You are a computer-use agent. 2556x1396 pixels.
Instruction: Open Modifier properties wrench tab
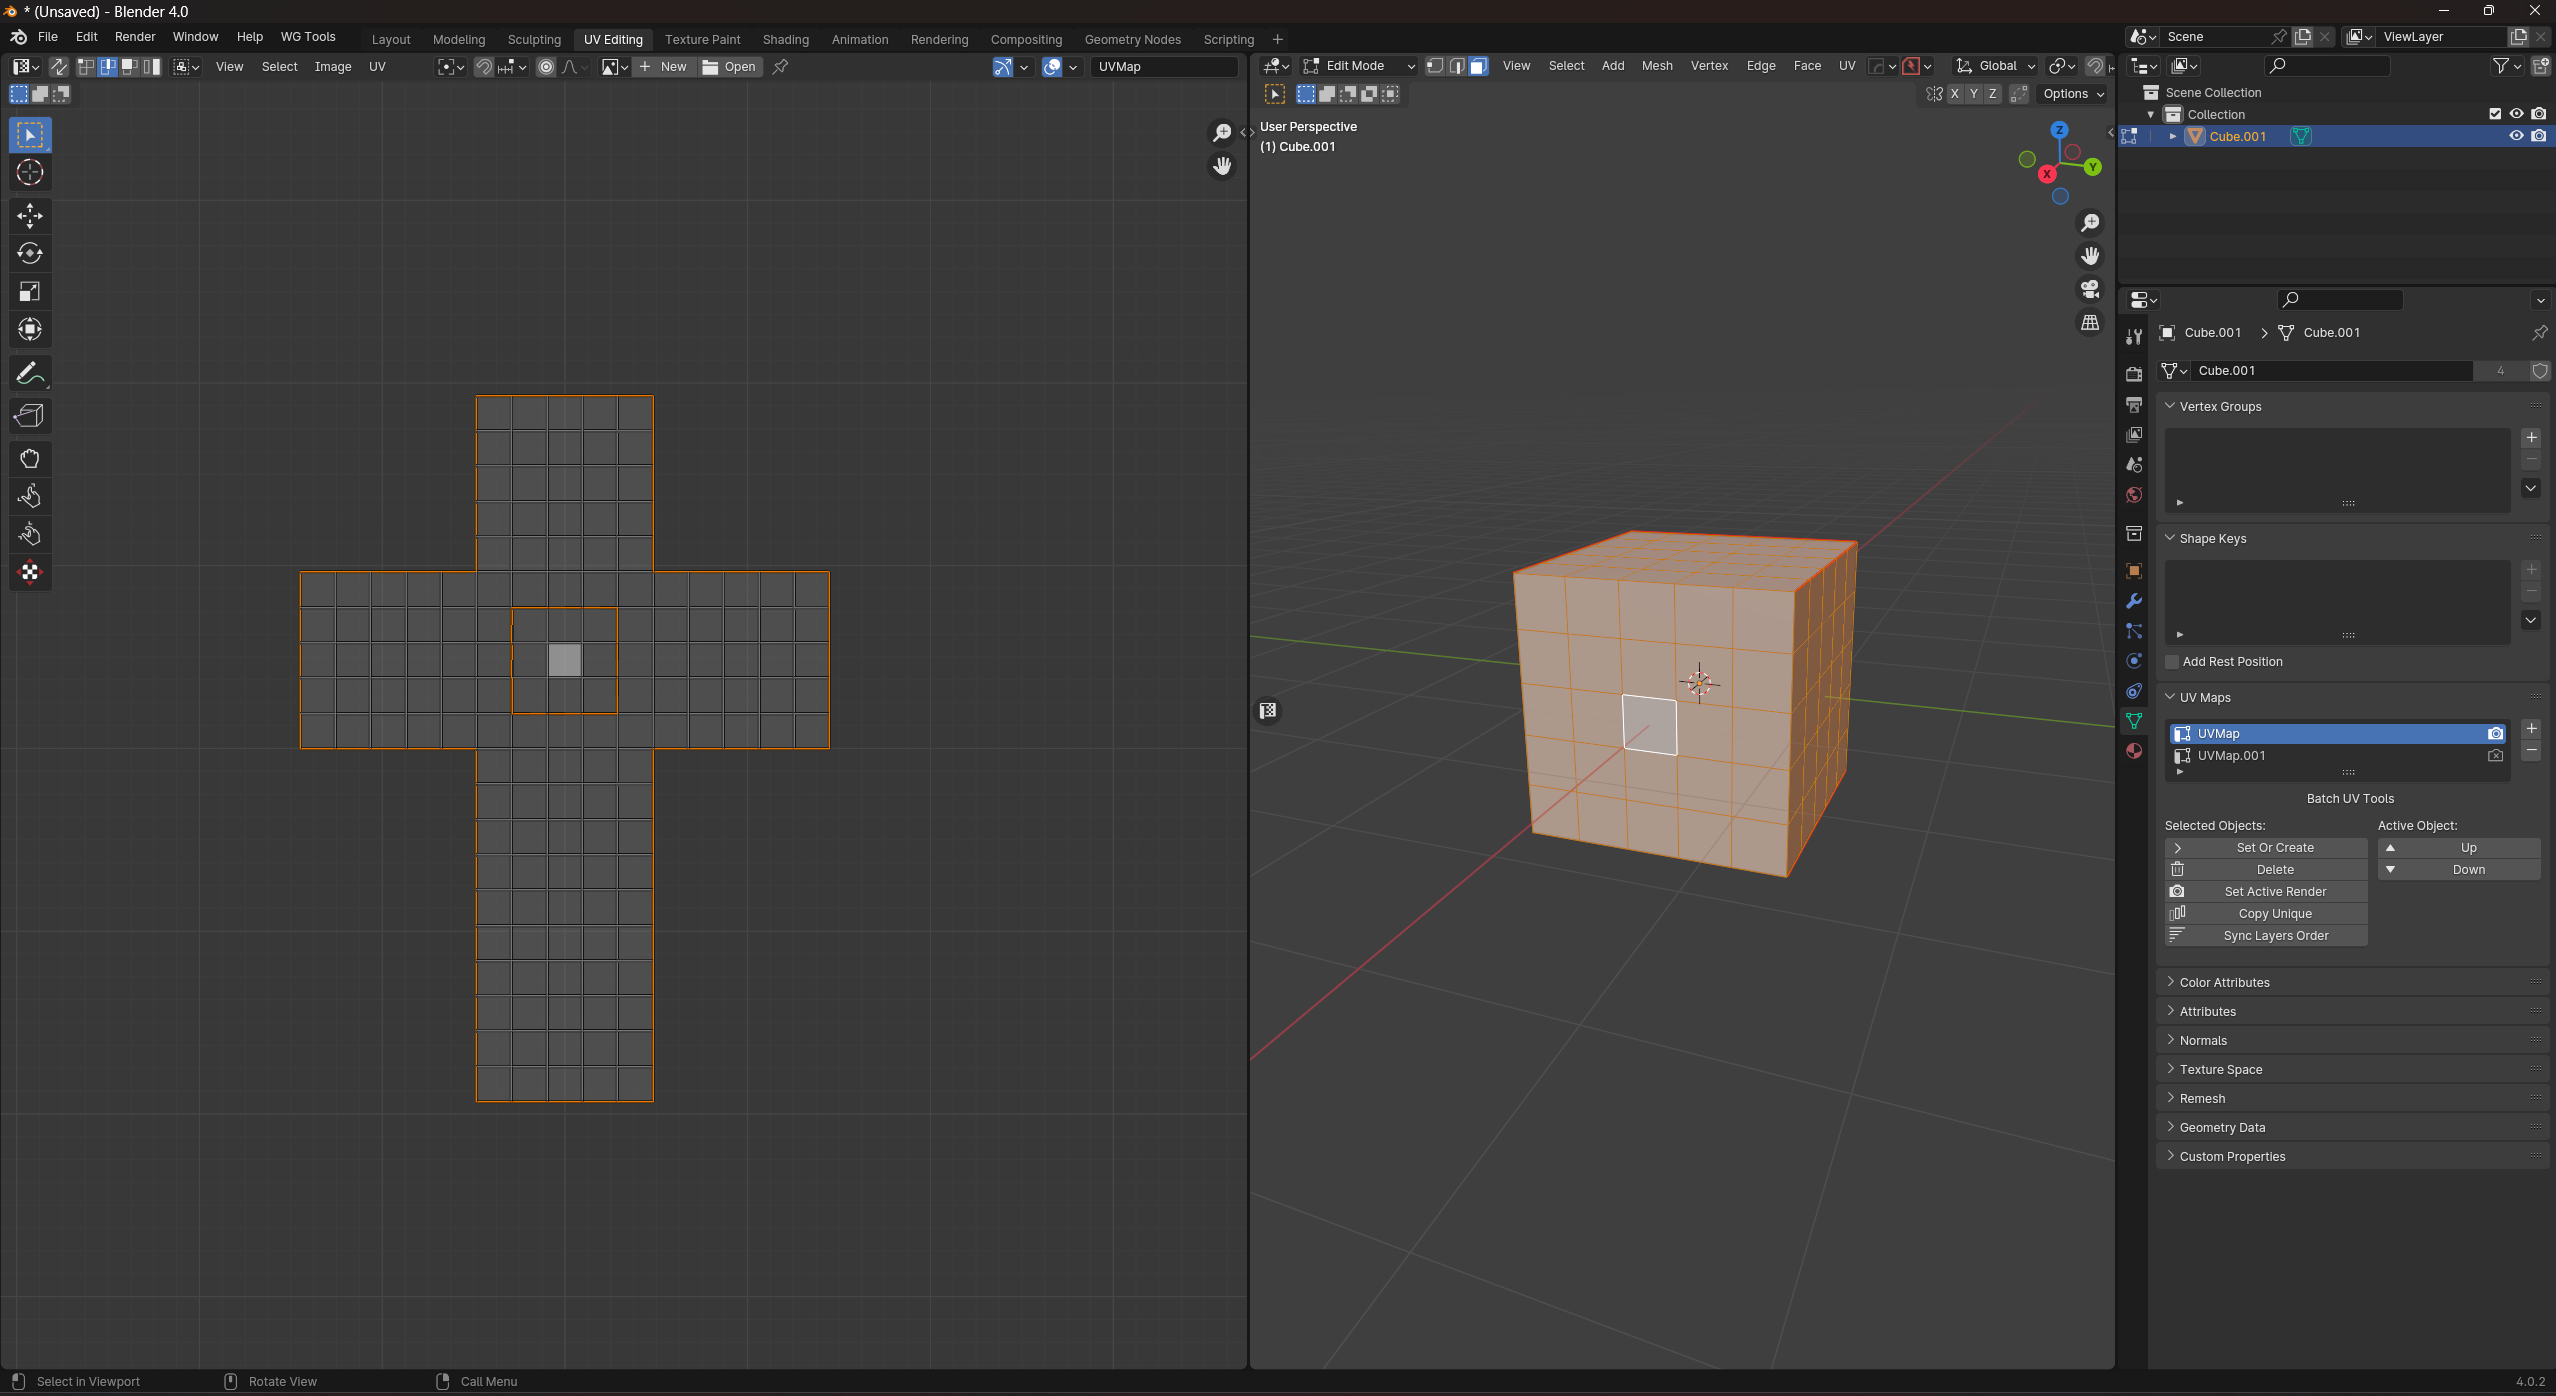[x=2133, y=601]
